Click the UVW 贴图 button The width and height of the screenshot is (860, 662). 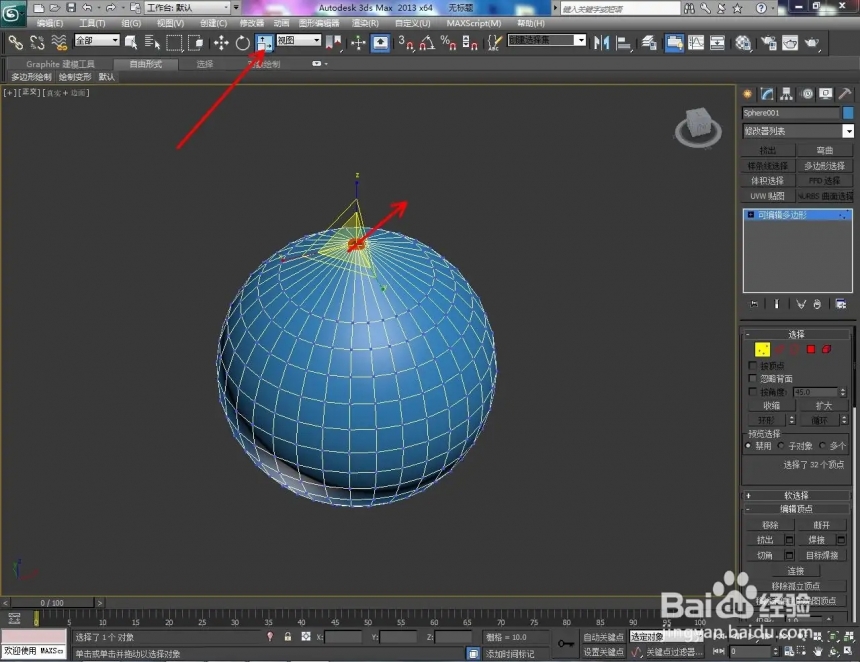[767, 196]
